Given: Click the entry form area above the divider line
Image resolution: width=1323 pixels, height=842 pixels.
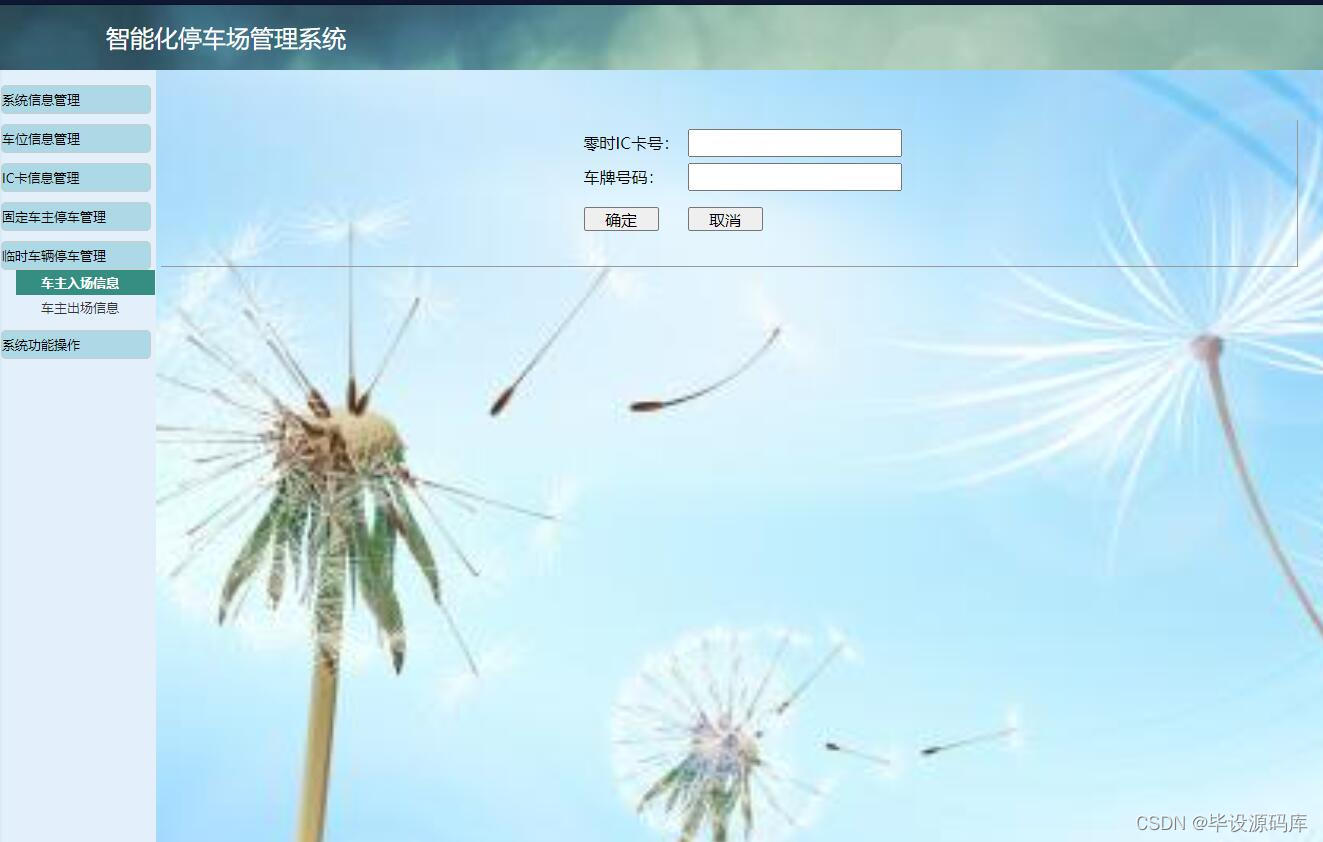Looking at the screenshot, I should [x=740, y=180].
